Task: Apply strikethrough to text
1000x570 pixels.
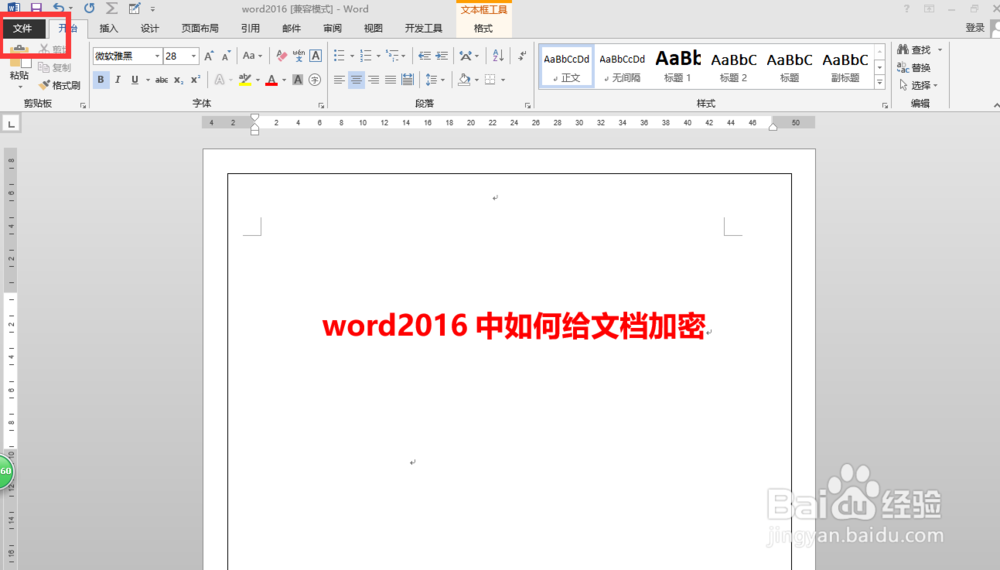Action: click(161, 80)
